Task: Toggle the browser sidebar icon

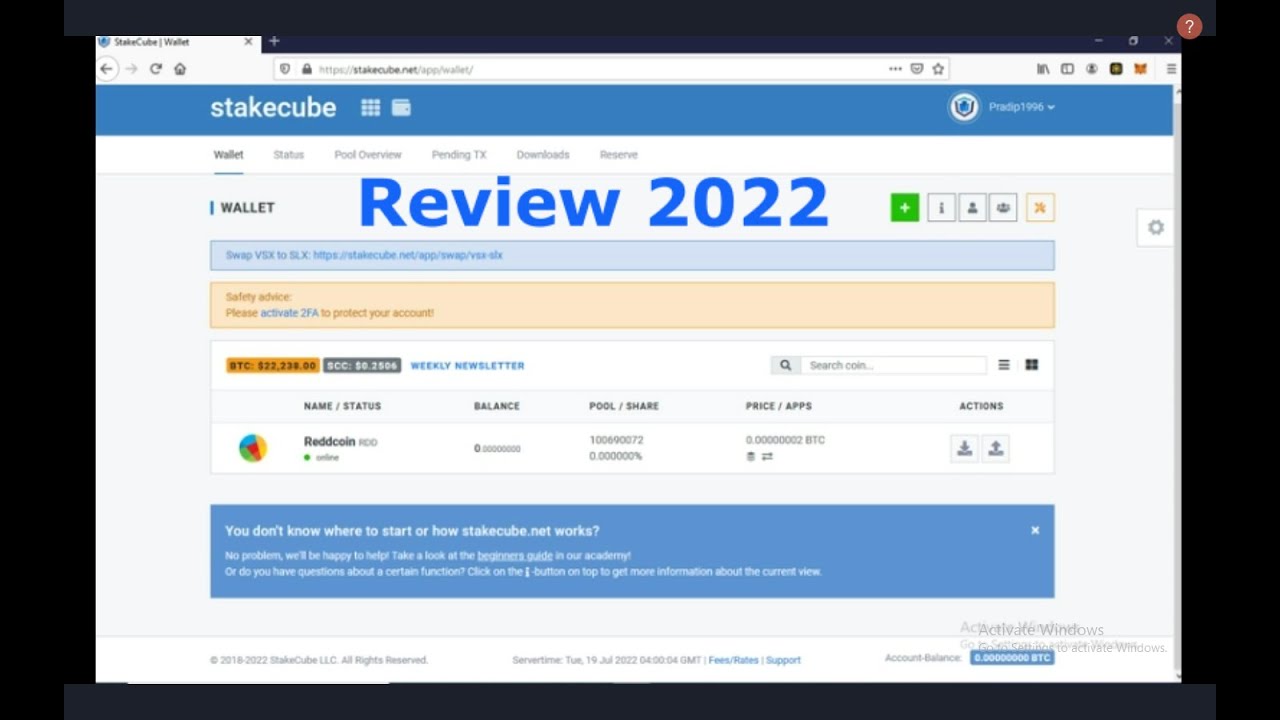Action: pos(1067,69)
